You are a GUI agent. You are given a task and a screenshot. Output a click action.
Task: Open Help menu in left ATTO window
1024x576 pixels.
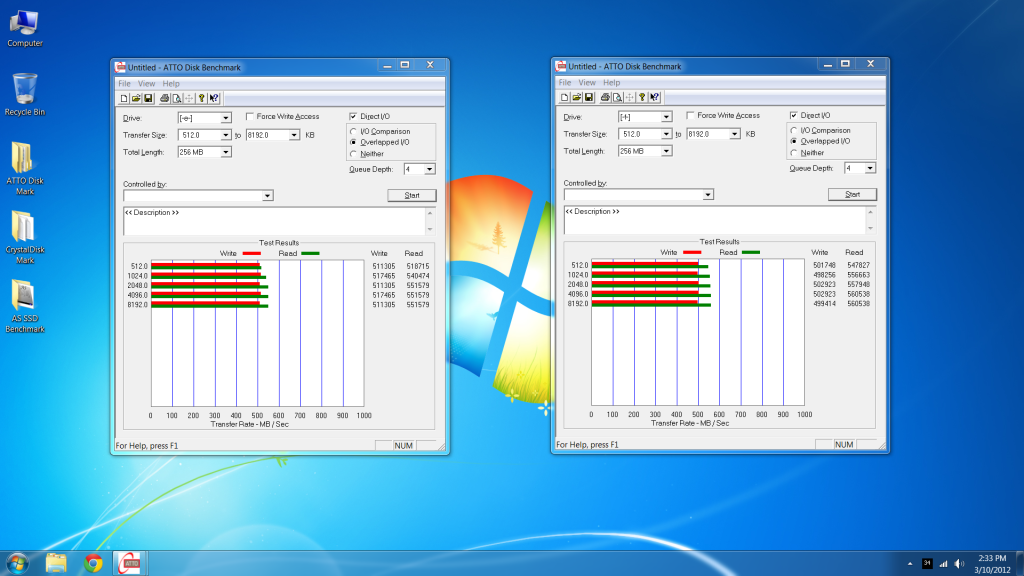click(x=171, y=84)
